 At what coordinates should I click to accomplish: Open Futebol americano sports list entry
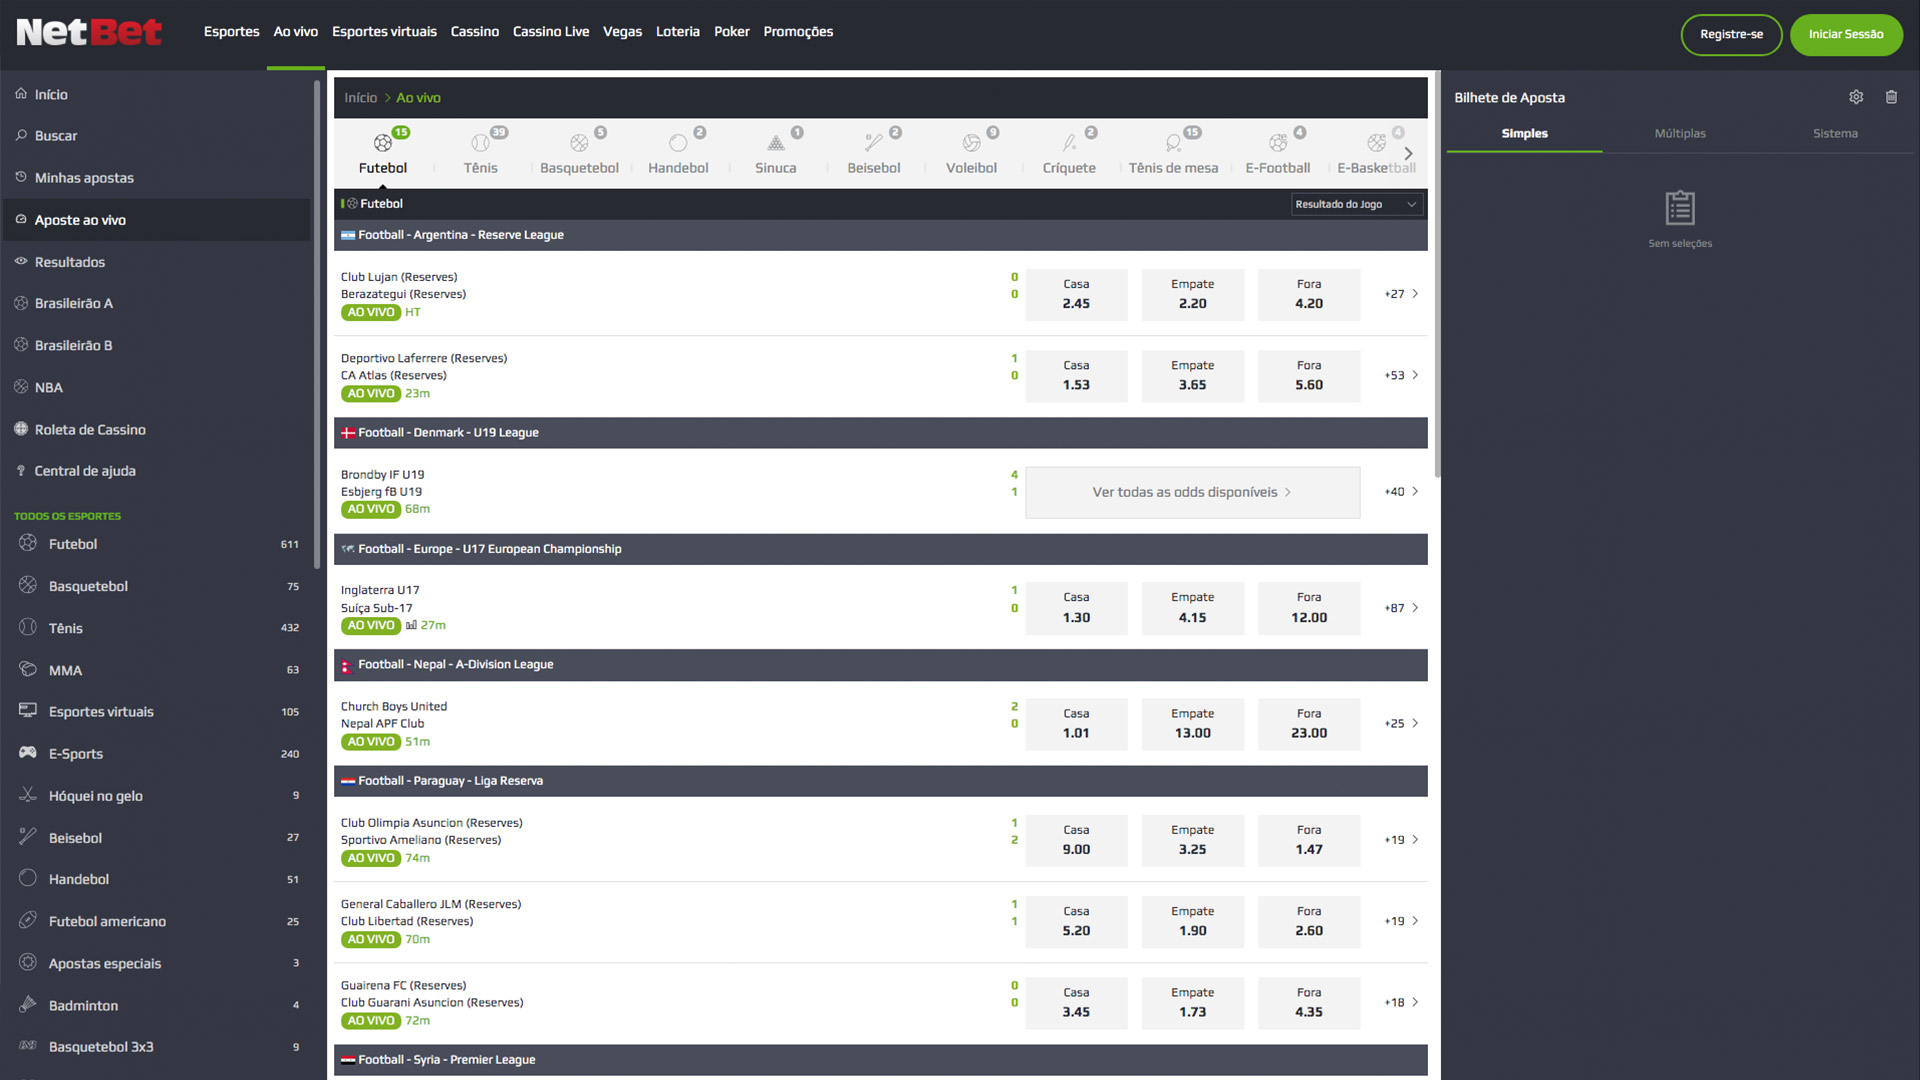[107, 921]
